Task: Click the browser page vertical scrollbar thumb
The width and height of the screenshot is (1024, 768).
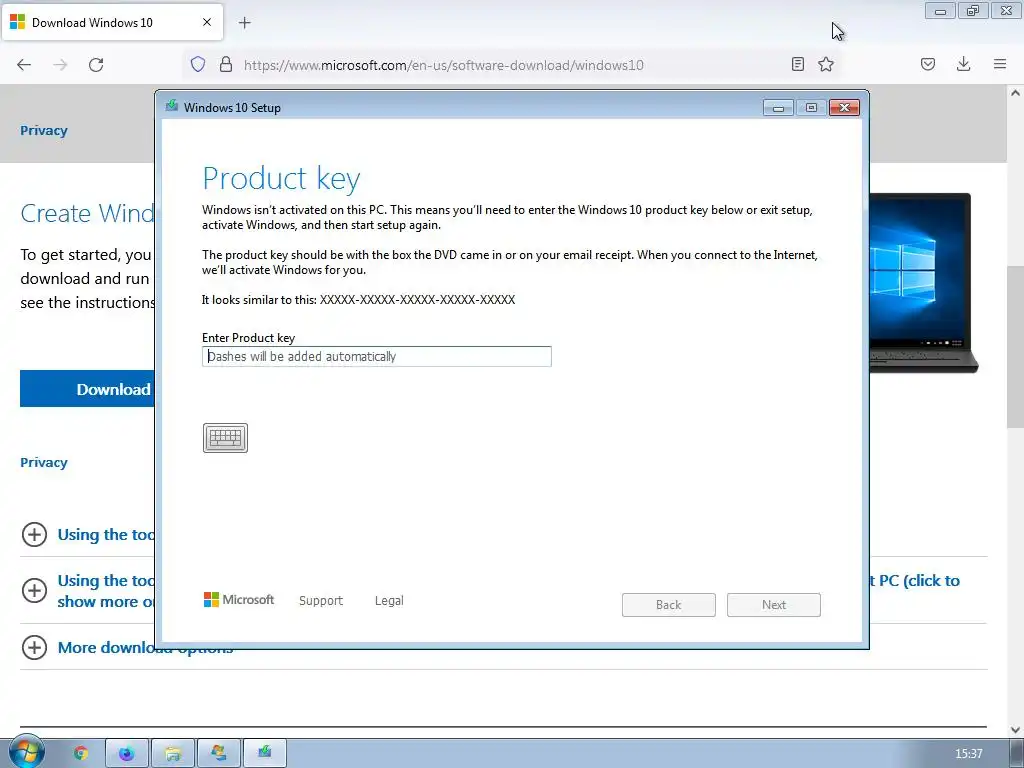Action: pyautogui.click(x=1015, y=346)
